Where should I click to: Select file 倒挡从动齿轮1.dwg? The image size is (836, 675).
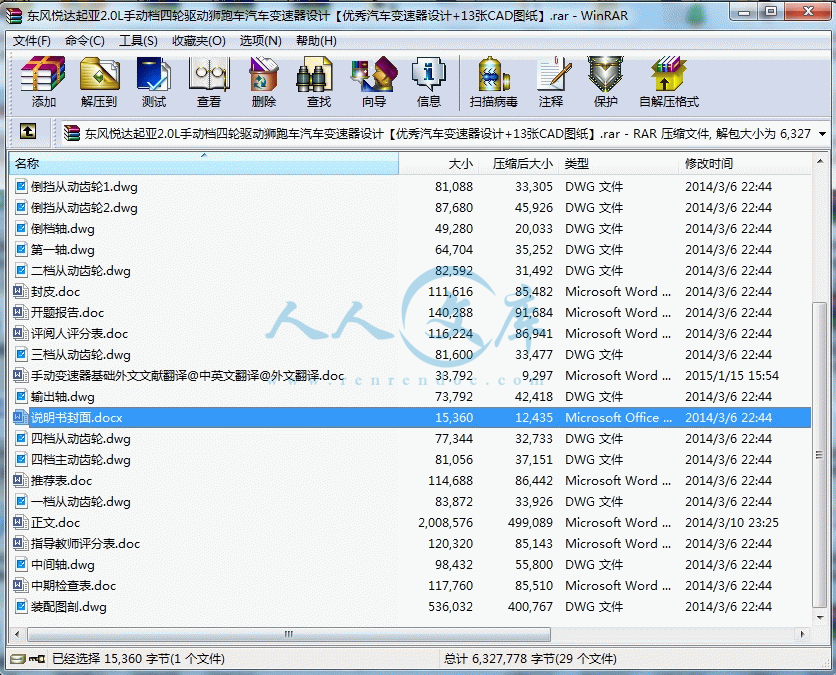(x=84, y=187)
